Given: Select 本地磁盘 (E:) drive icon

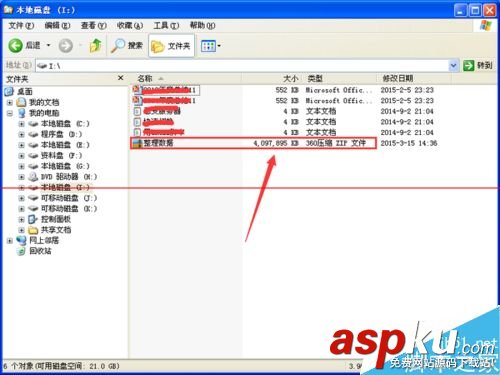Looking at the screenshot, I should pos(33,145).
